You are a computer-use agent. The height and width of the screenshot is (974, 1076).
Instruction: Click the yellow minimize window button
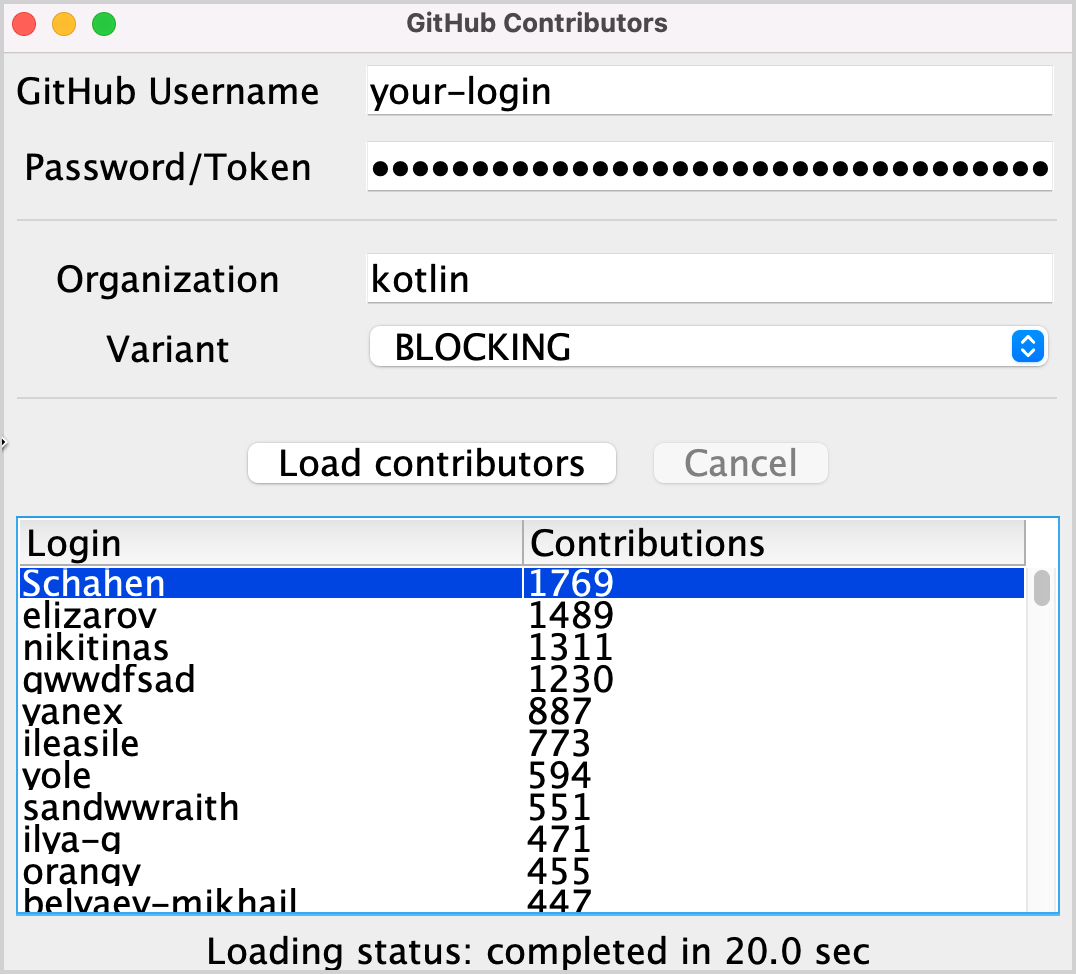[x=64, y=24]
